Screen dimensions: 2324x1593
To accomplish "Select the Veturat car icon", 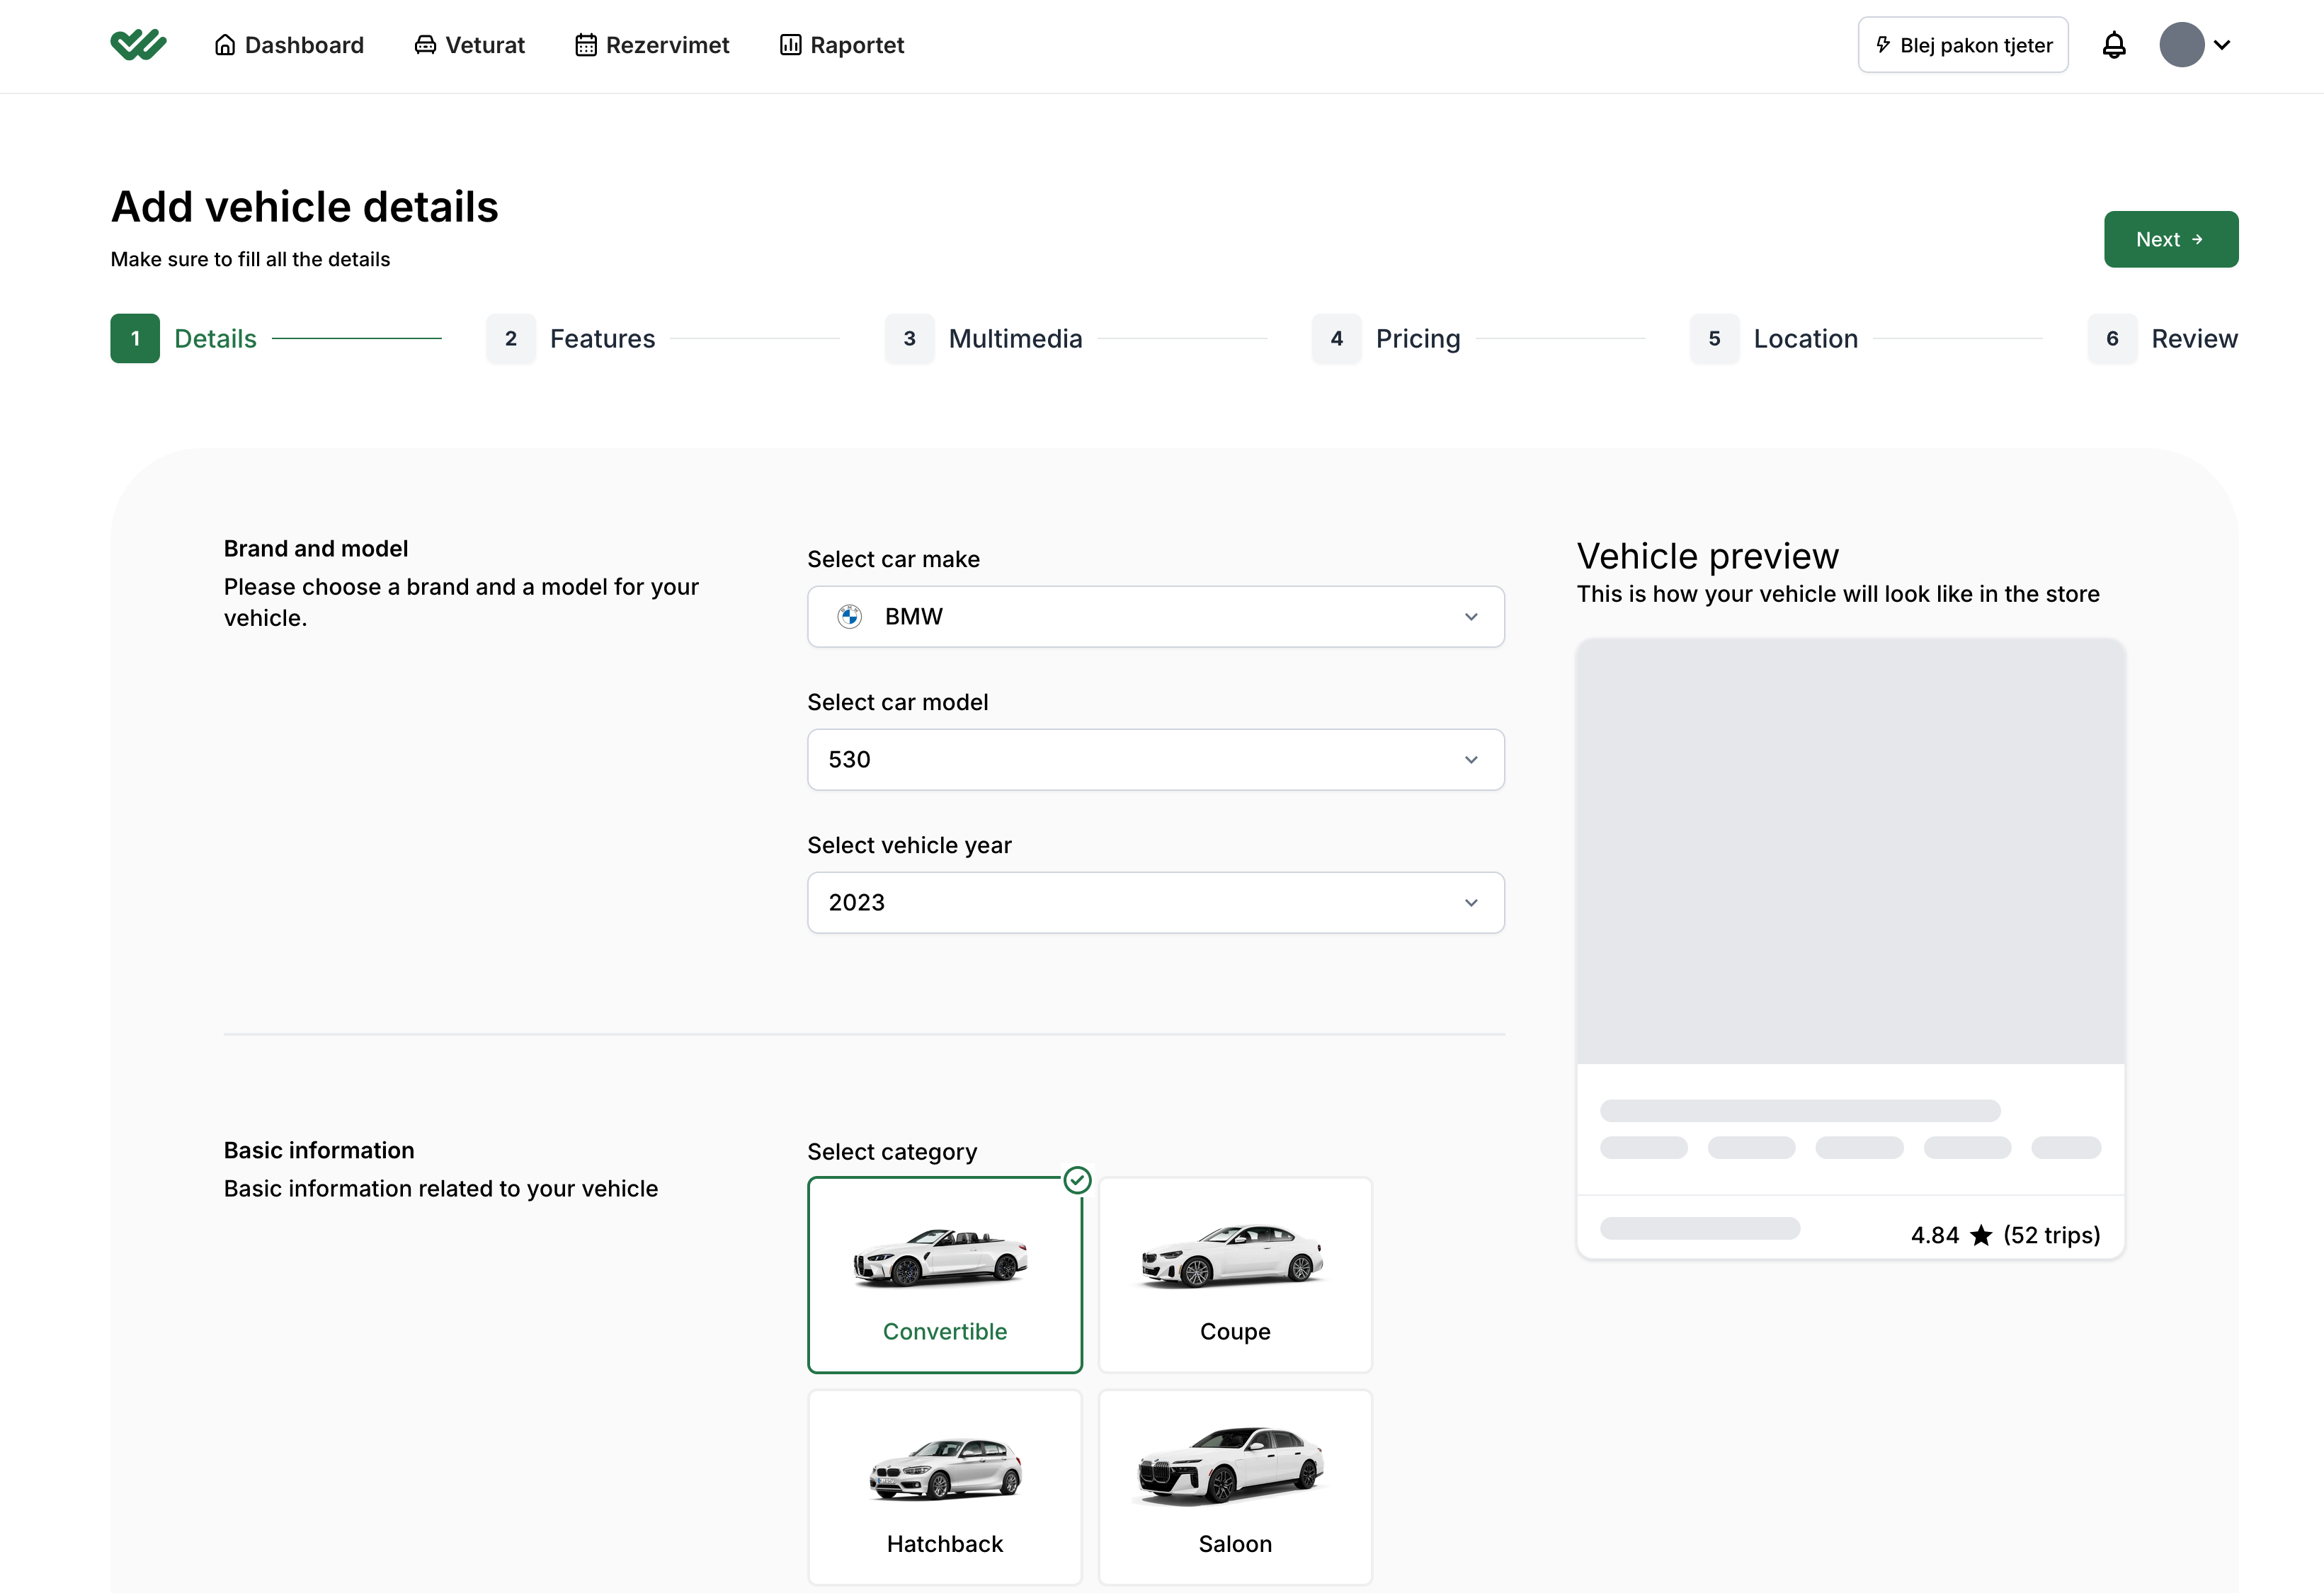I will pos(425,44).
